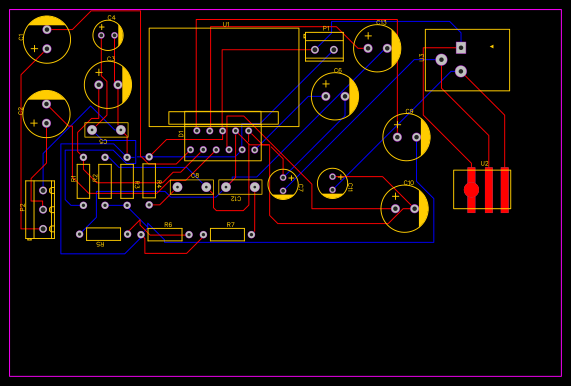The width and height of the screenshot is (571, 386).
Task: Select resistor R3 body
Action: coord(127,181)
